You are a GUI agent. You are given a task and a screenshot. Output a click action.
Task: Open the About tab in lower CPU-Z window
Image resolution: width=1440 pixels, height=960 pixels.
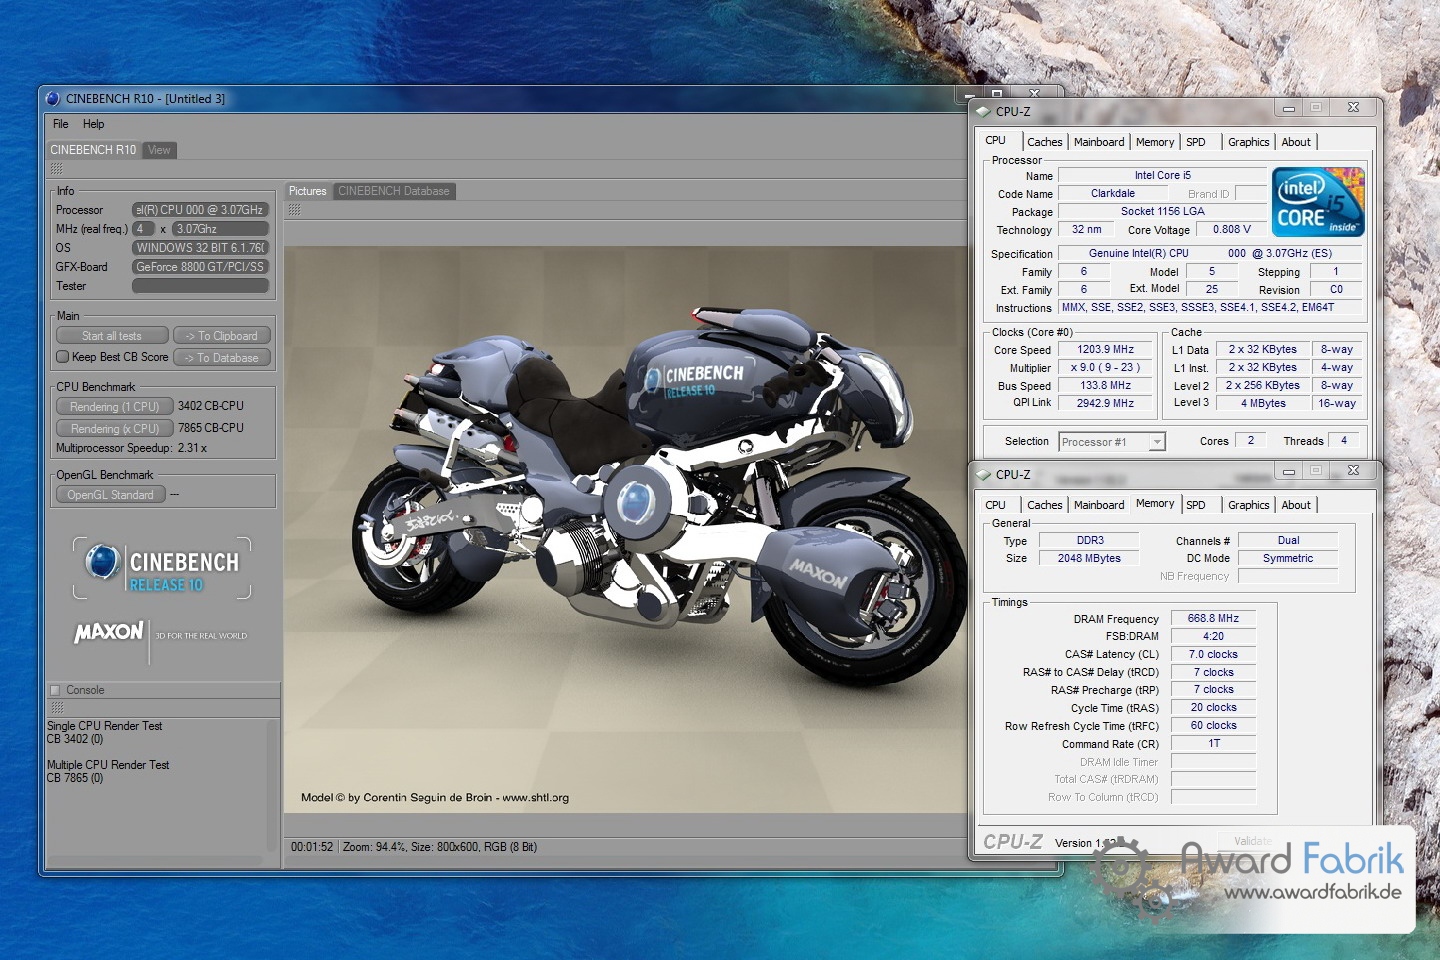(1296, 505)
